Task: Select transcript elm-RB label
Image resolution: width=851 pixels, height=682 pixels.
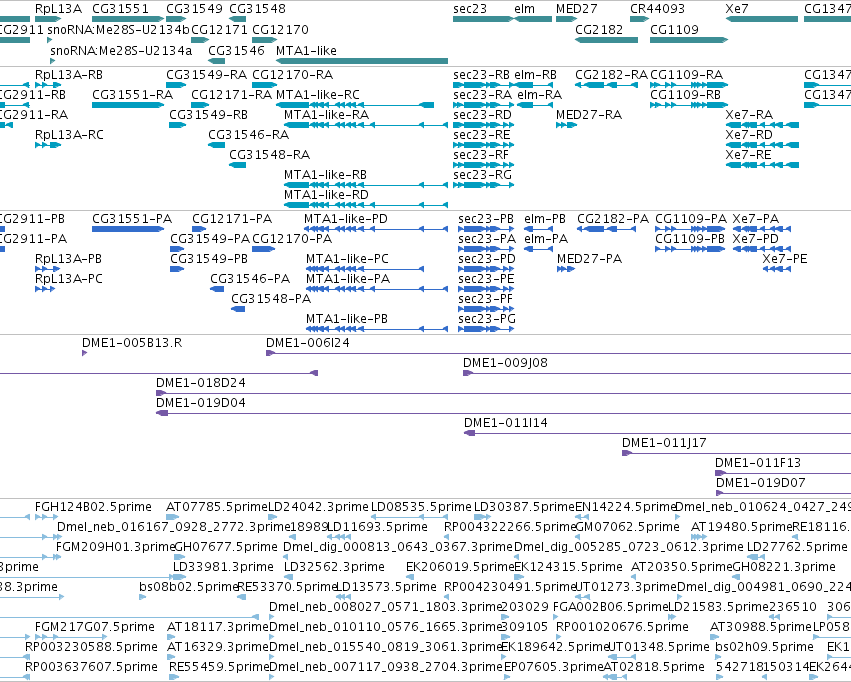Action: [536, 74]
